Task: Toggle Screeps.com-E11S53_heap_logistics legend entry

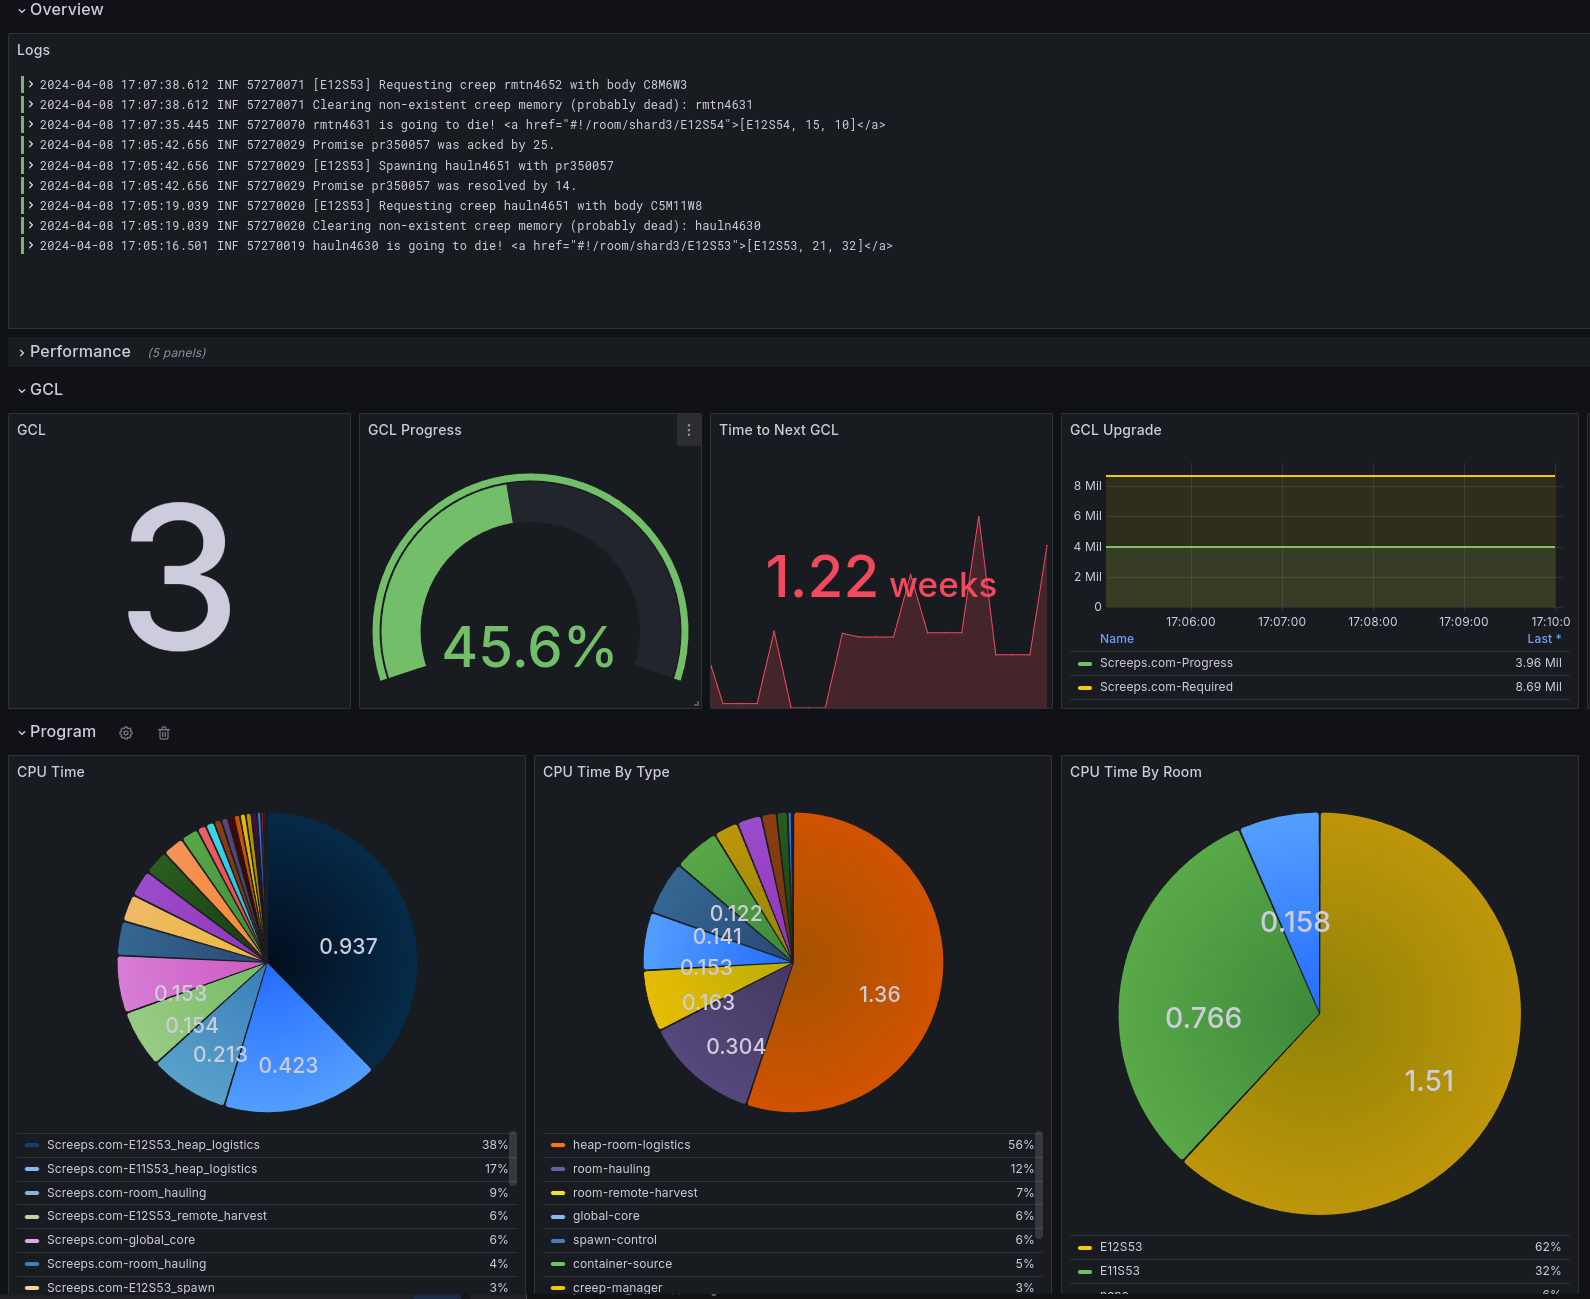Action: 152,1169
